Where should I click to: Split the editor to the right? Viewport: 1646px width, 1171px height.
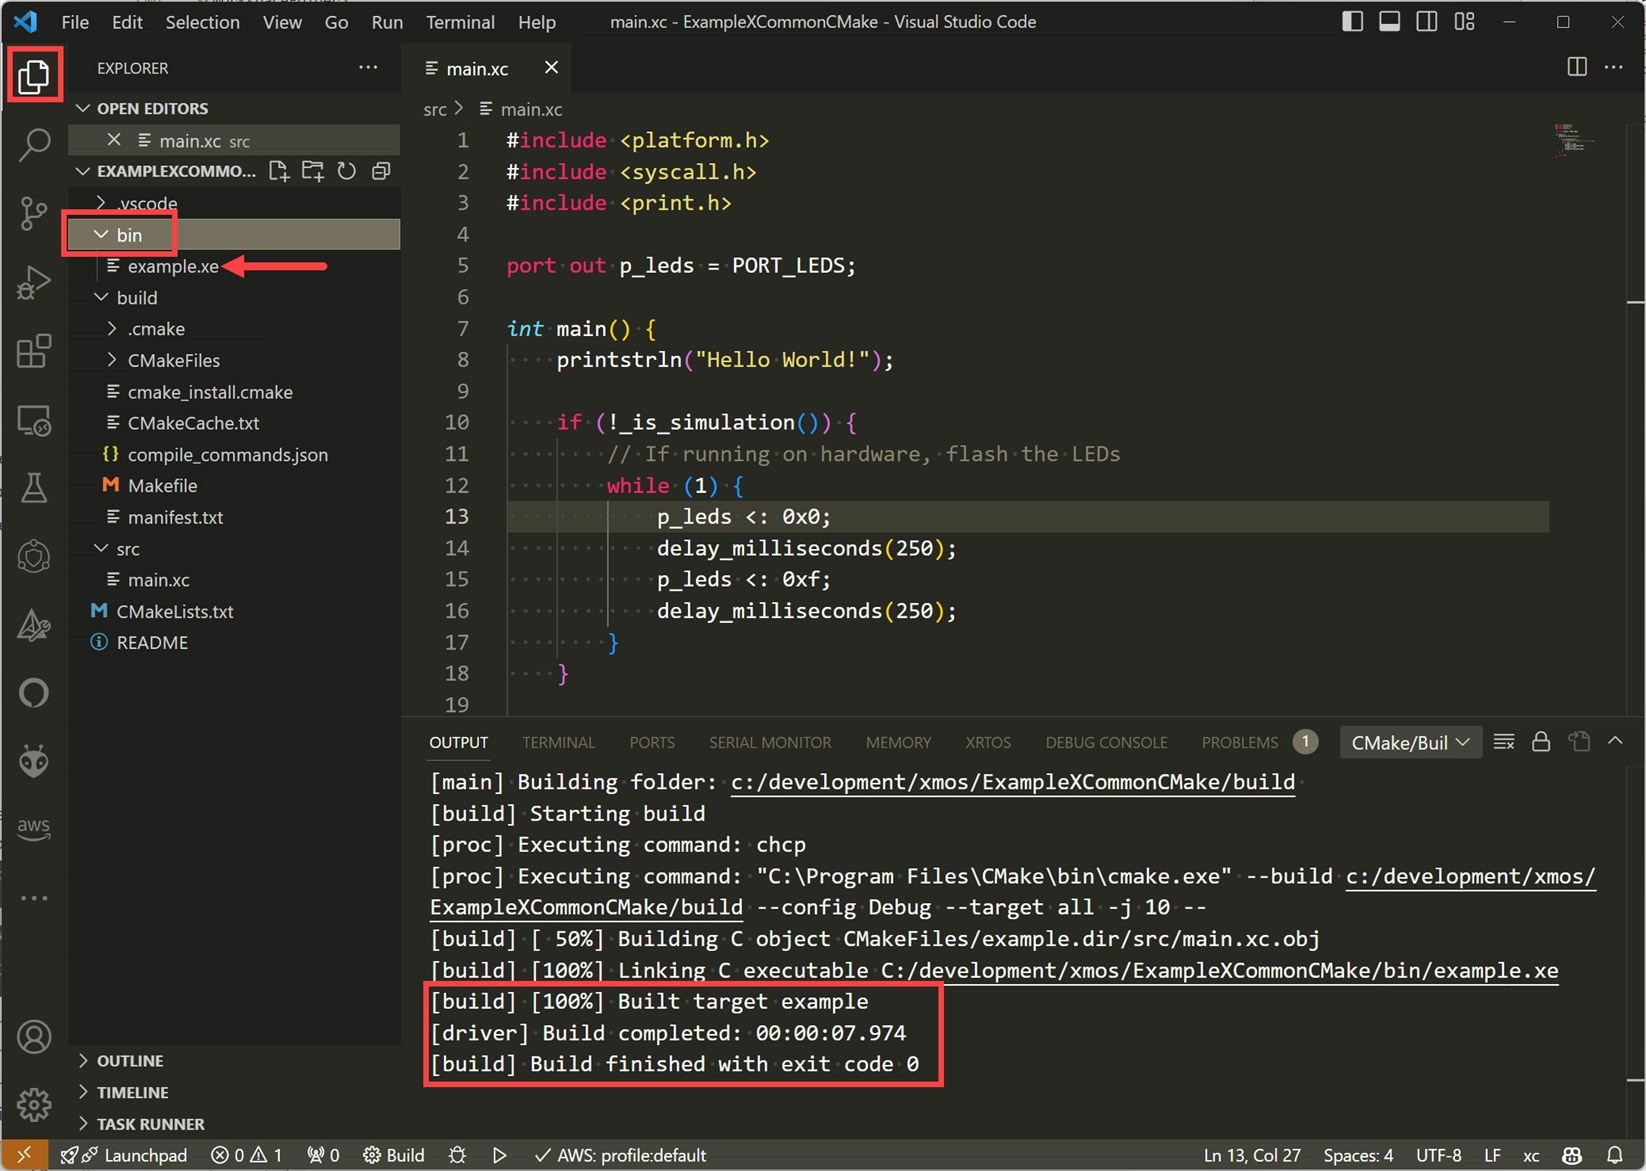[1577, 67]
